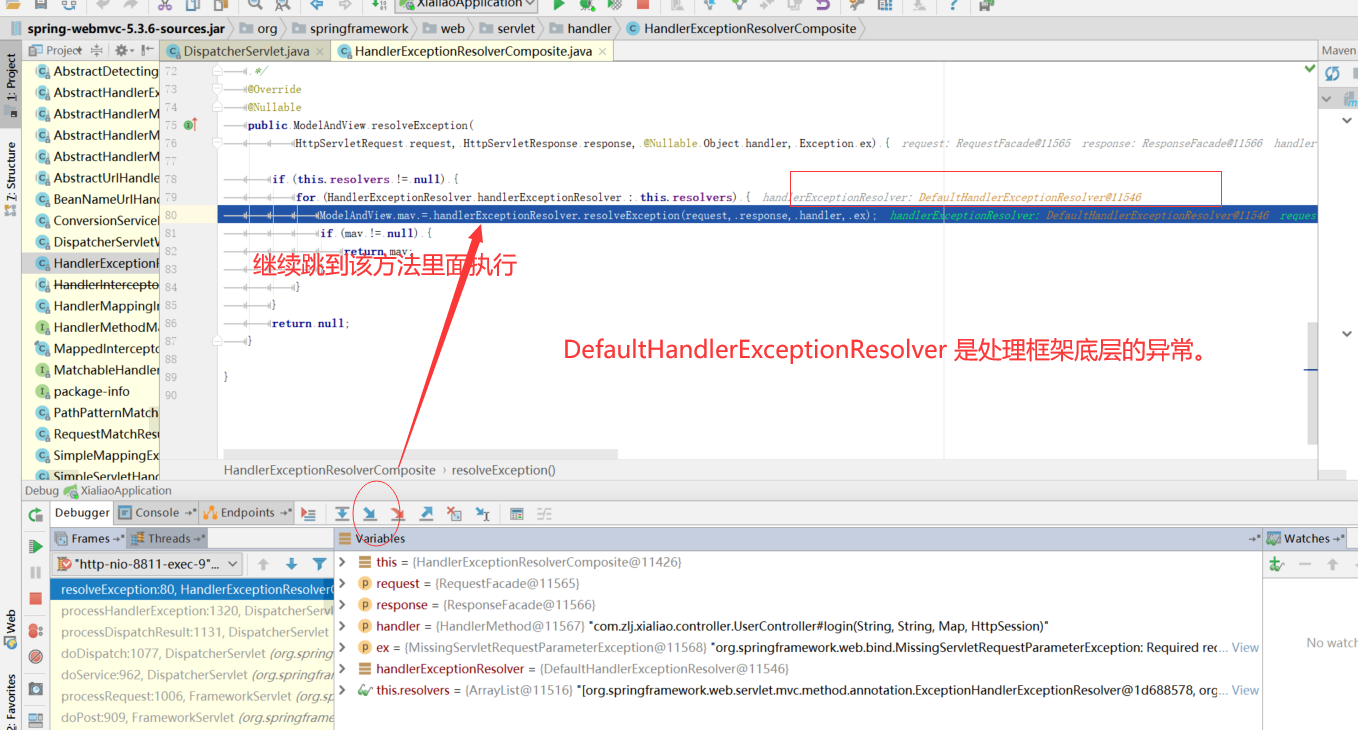Close the DispatcherServlet.java tab
Viewport: 1358px width, 730px height.
pyautogui.click(x=320, y=52)
